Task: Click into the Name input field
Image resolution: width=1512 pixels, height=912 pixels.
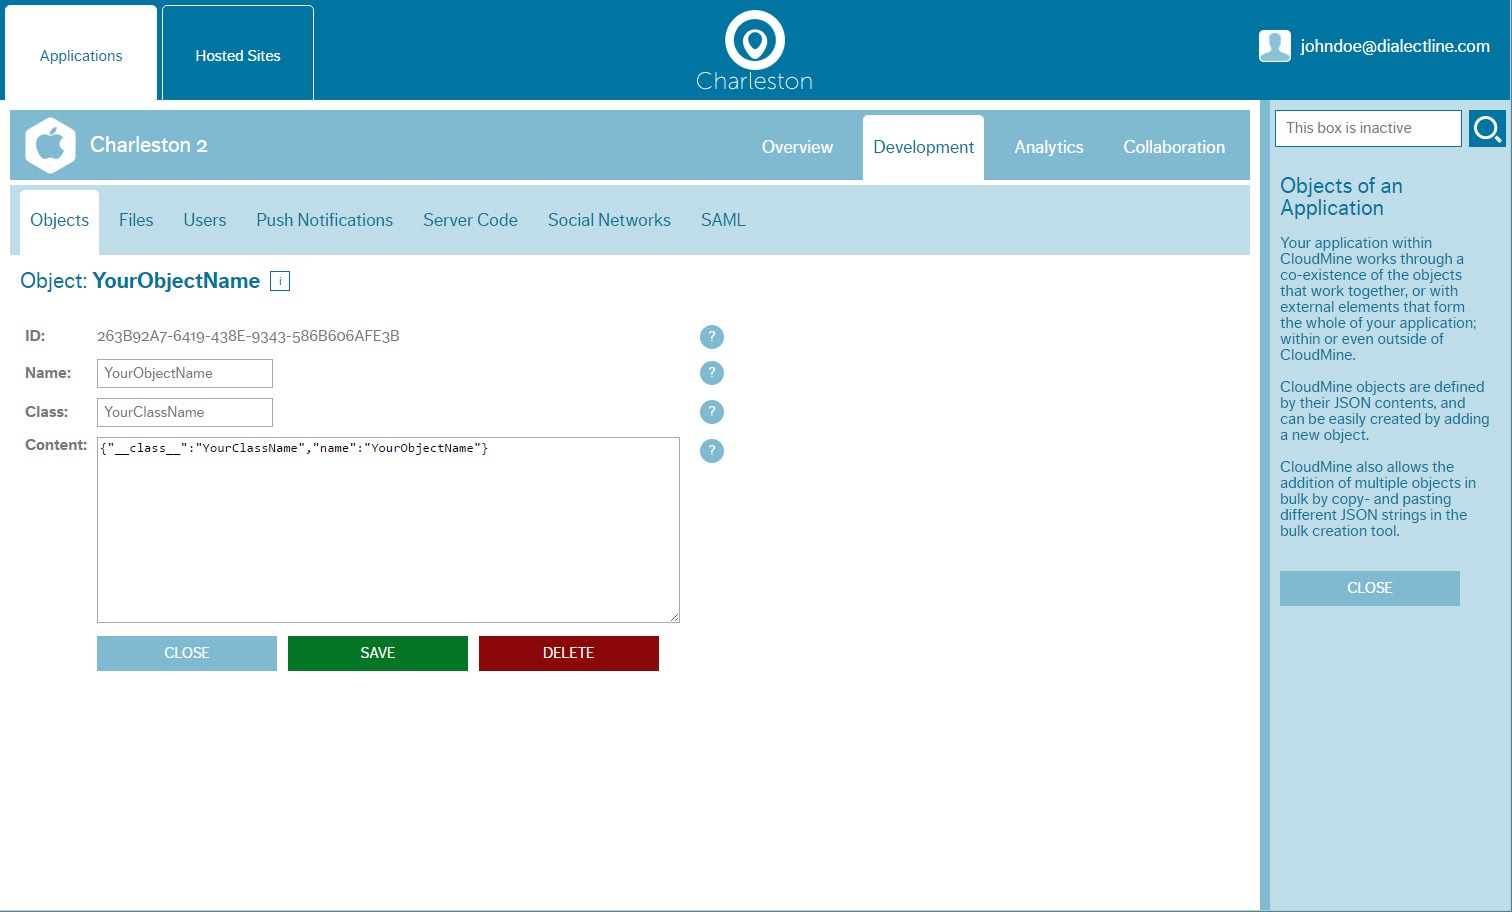Action: (x=185, y=373)
